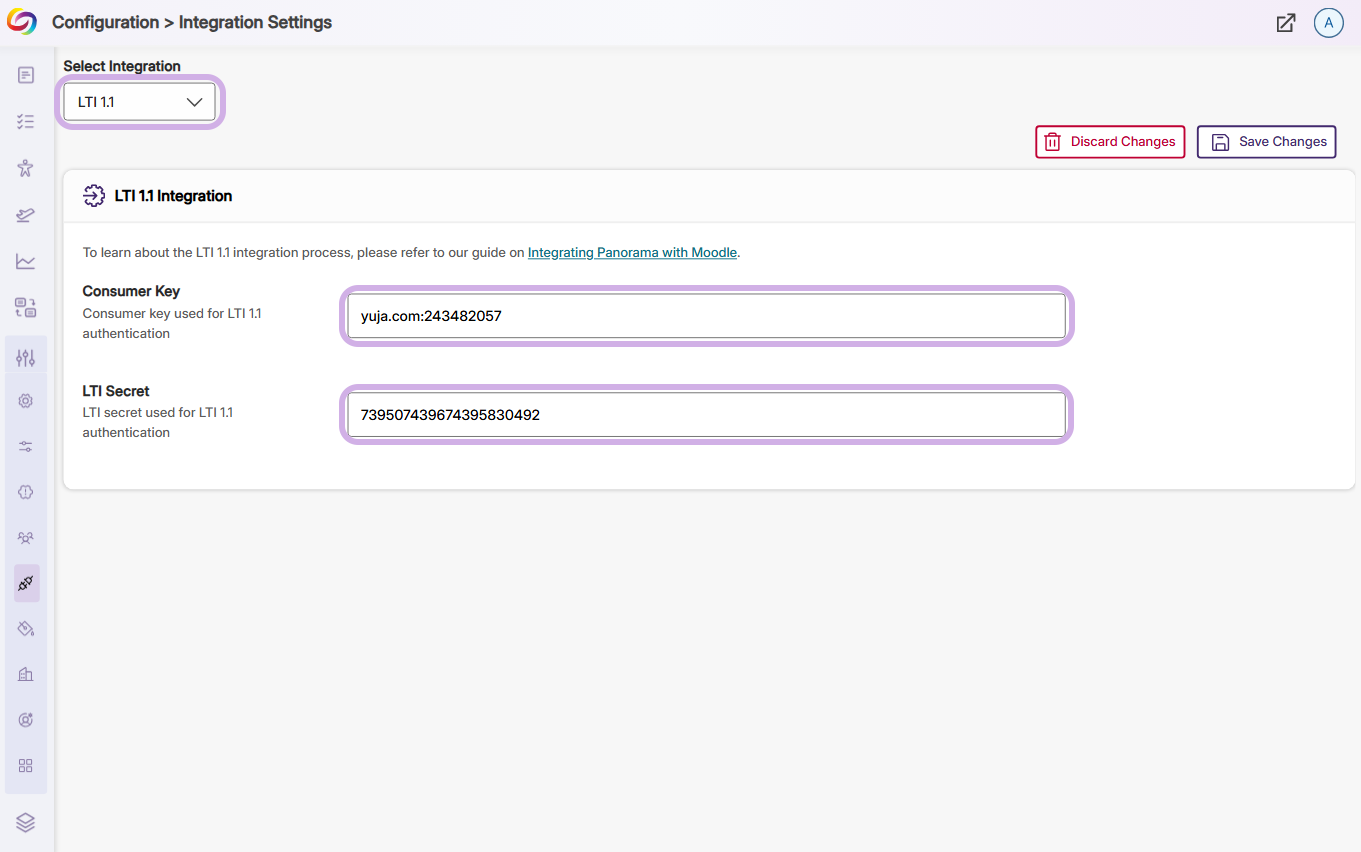Screen dimensions: 1361x852
Task: Click the plug integration icon in sidebar
Action: (x=27, y=583)
